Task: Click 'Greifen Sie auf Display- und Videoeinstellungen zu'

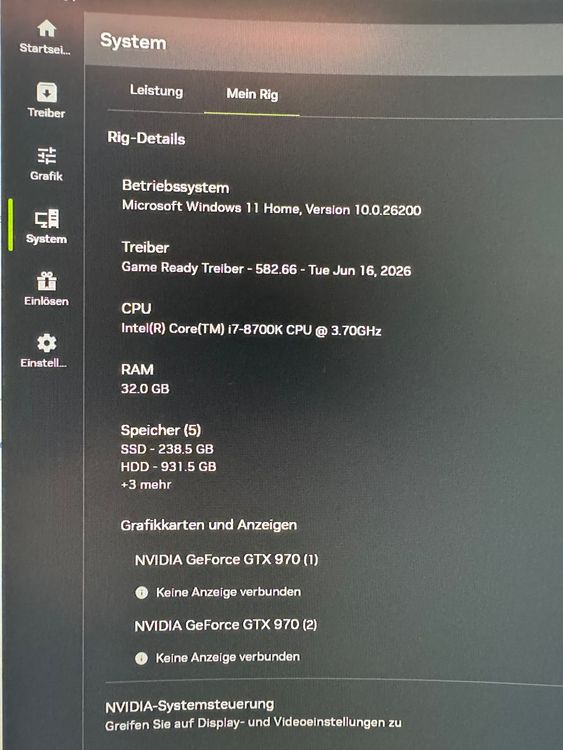Action: coord(253,723)
